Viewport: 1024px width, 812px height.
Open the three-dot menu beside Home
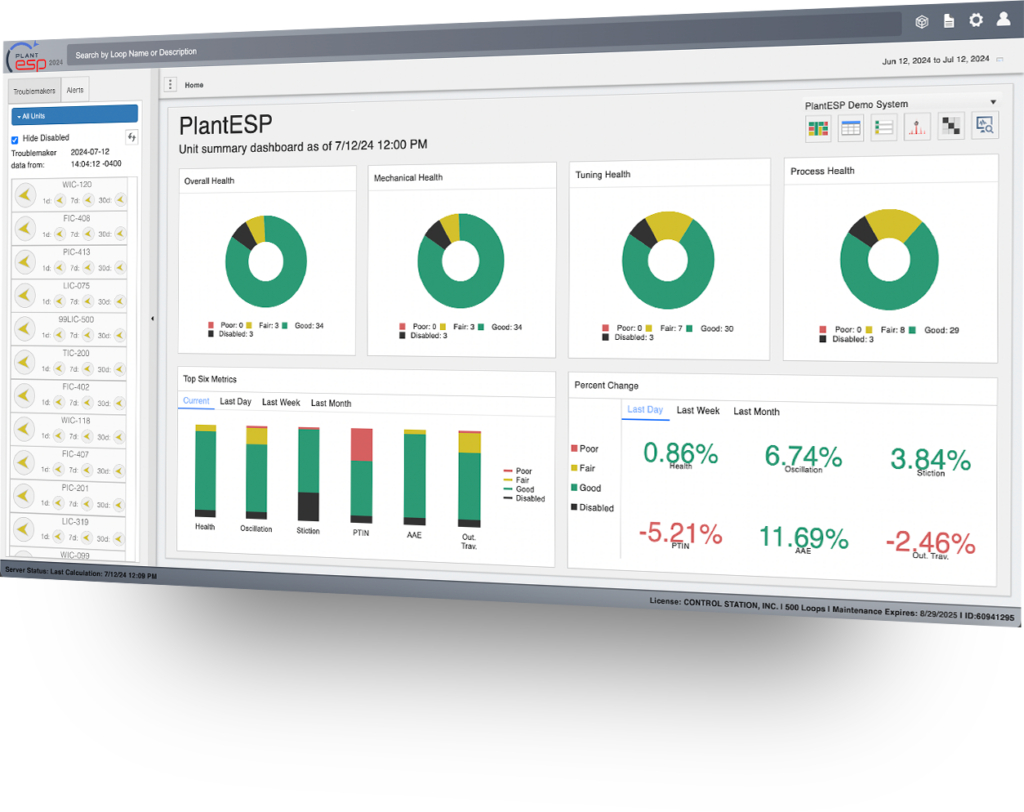pyautogui.click(x=170, y=84)
